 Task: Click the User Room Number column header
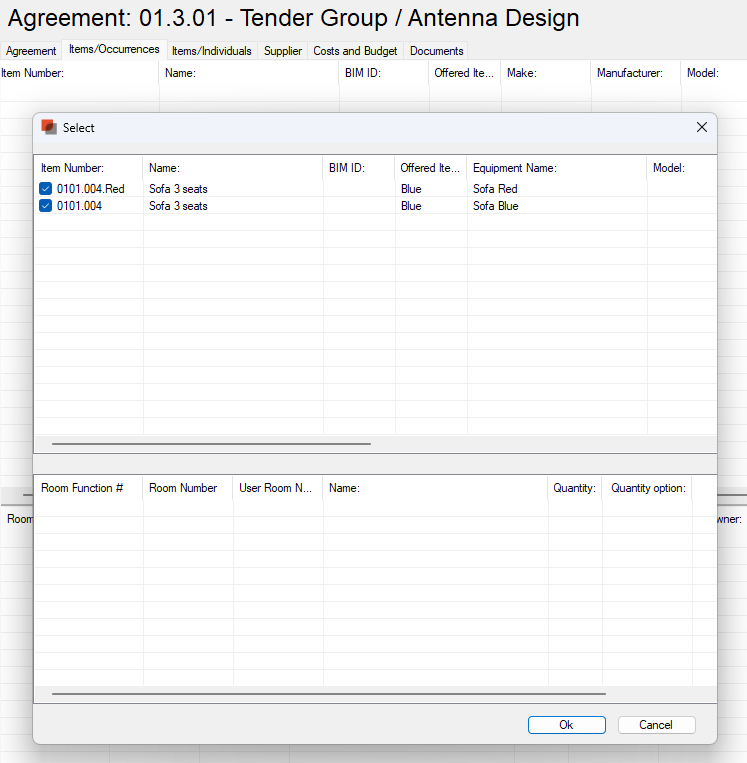(x=277, y=488)
